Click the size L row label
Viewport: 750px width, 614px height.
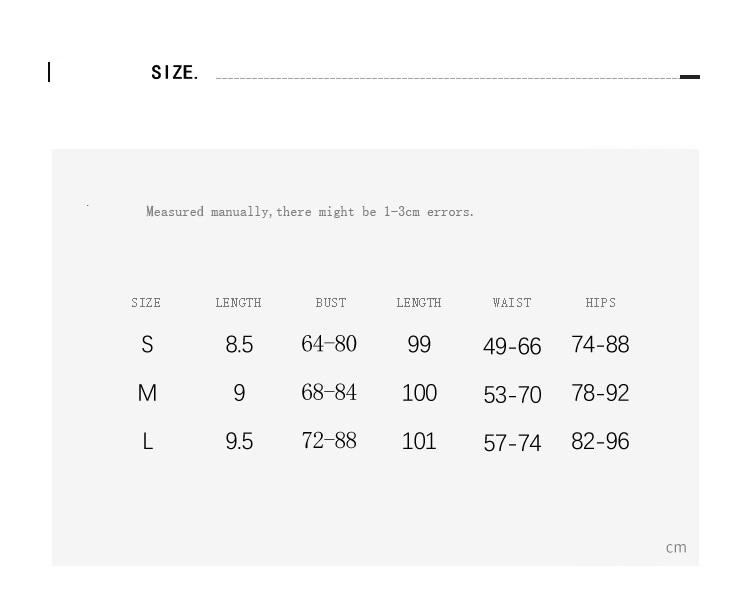tap(147, 441)
